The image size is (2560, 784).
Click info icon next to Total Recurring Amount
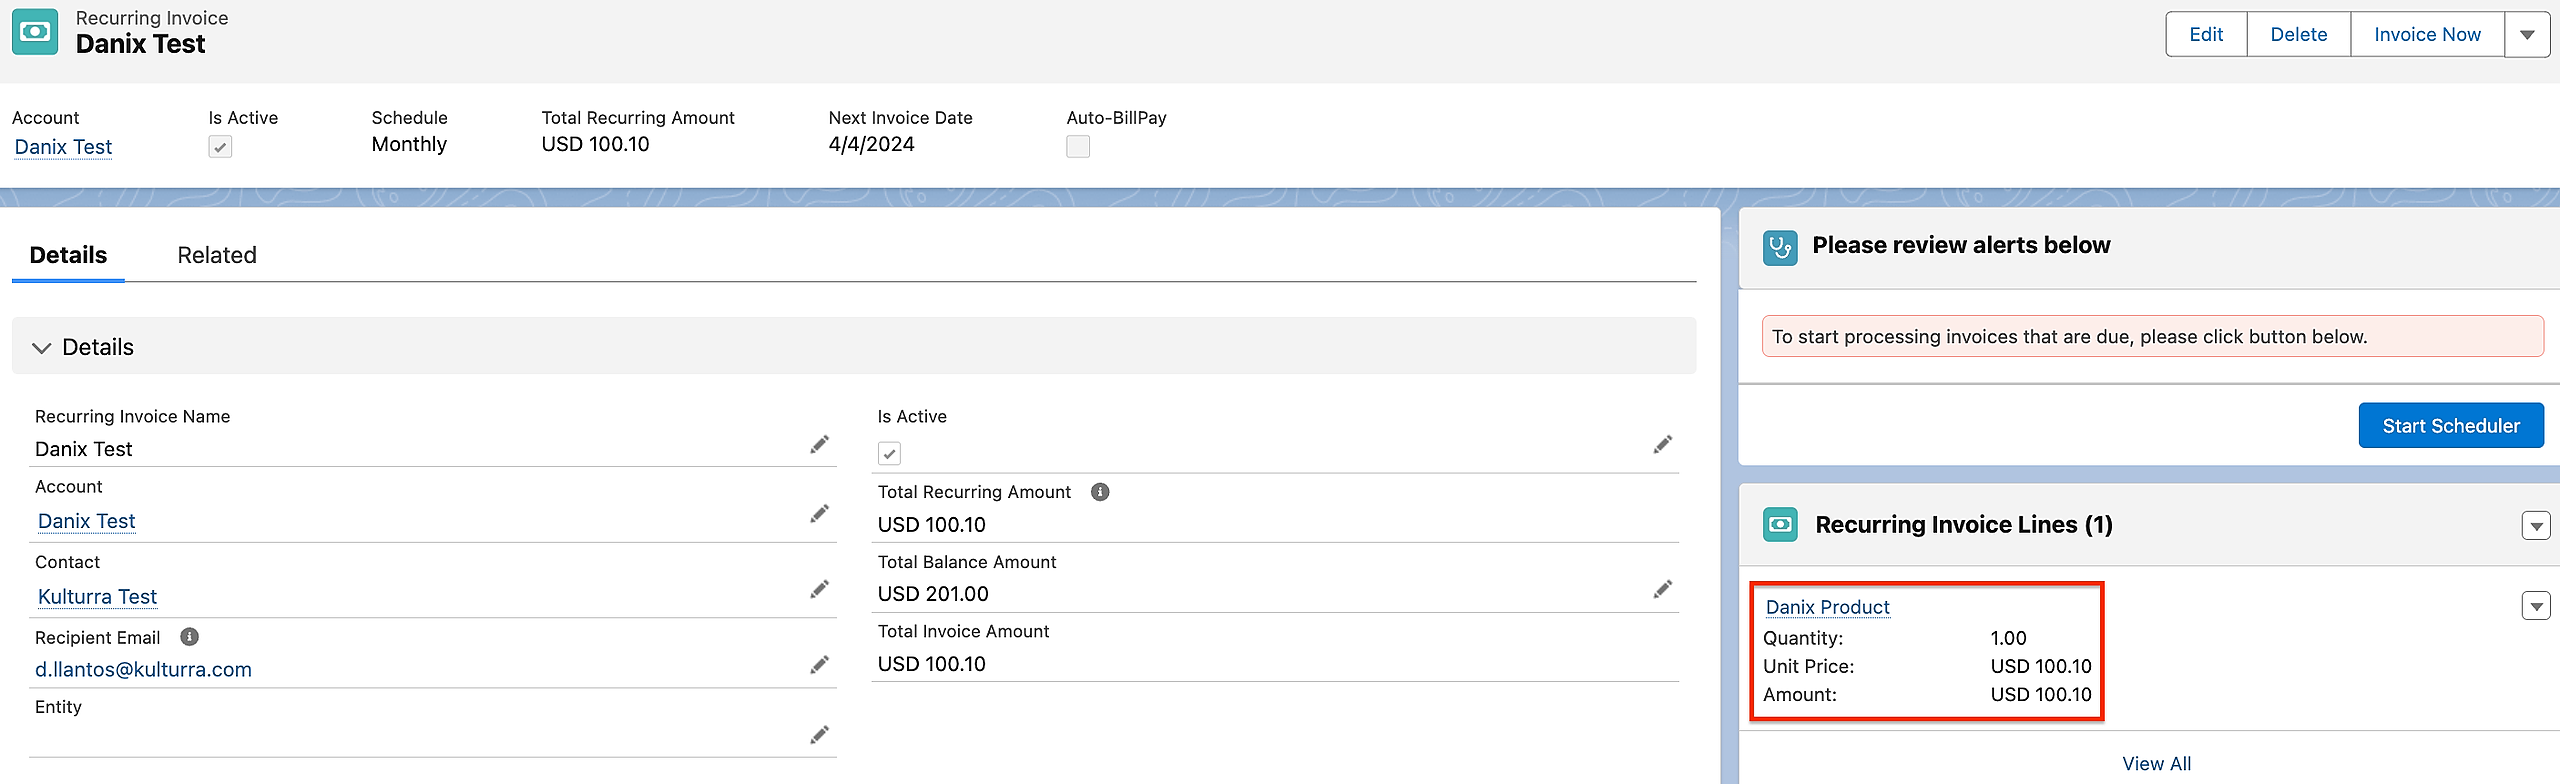[x=1099, y=492]
